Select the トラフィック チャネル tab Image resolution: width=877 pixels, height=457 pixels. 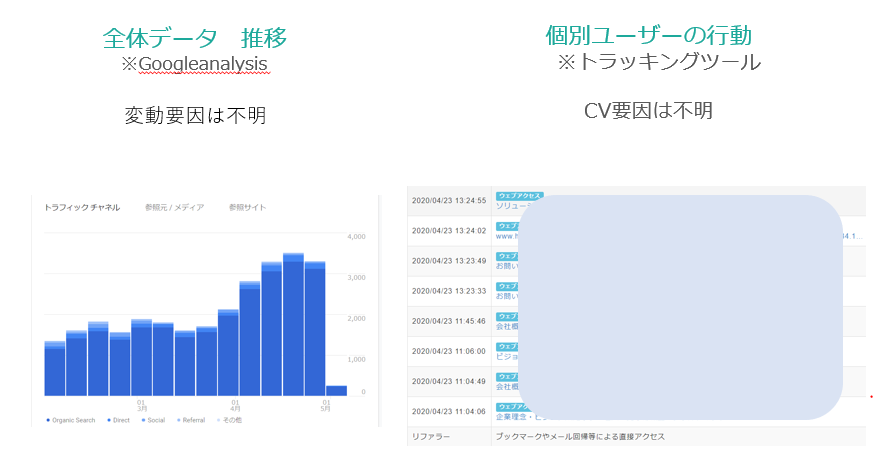tap(82, 207)
